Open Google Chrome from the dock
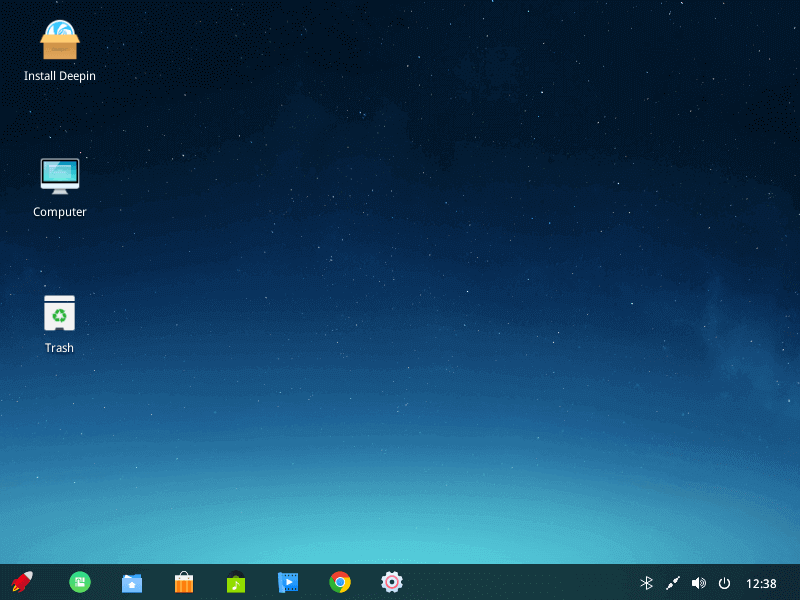The image size is (800, 600). pos(340,582)
